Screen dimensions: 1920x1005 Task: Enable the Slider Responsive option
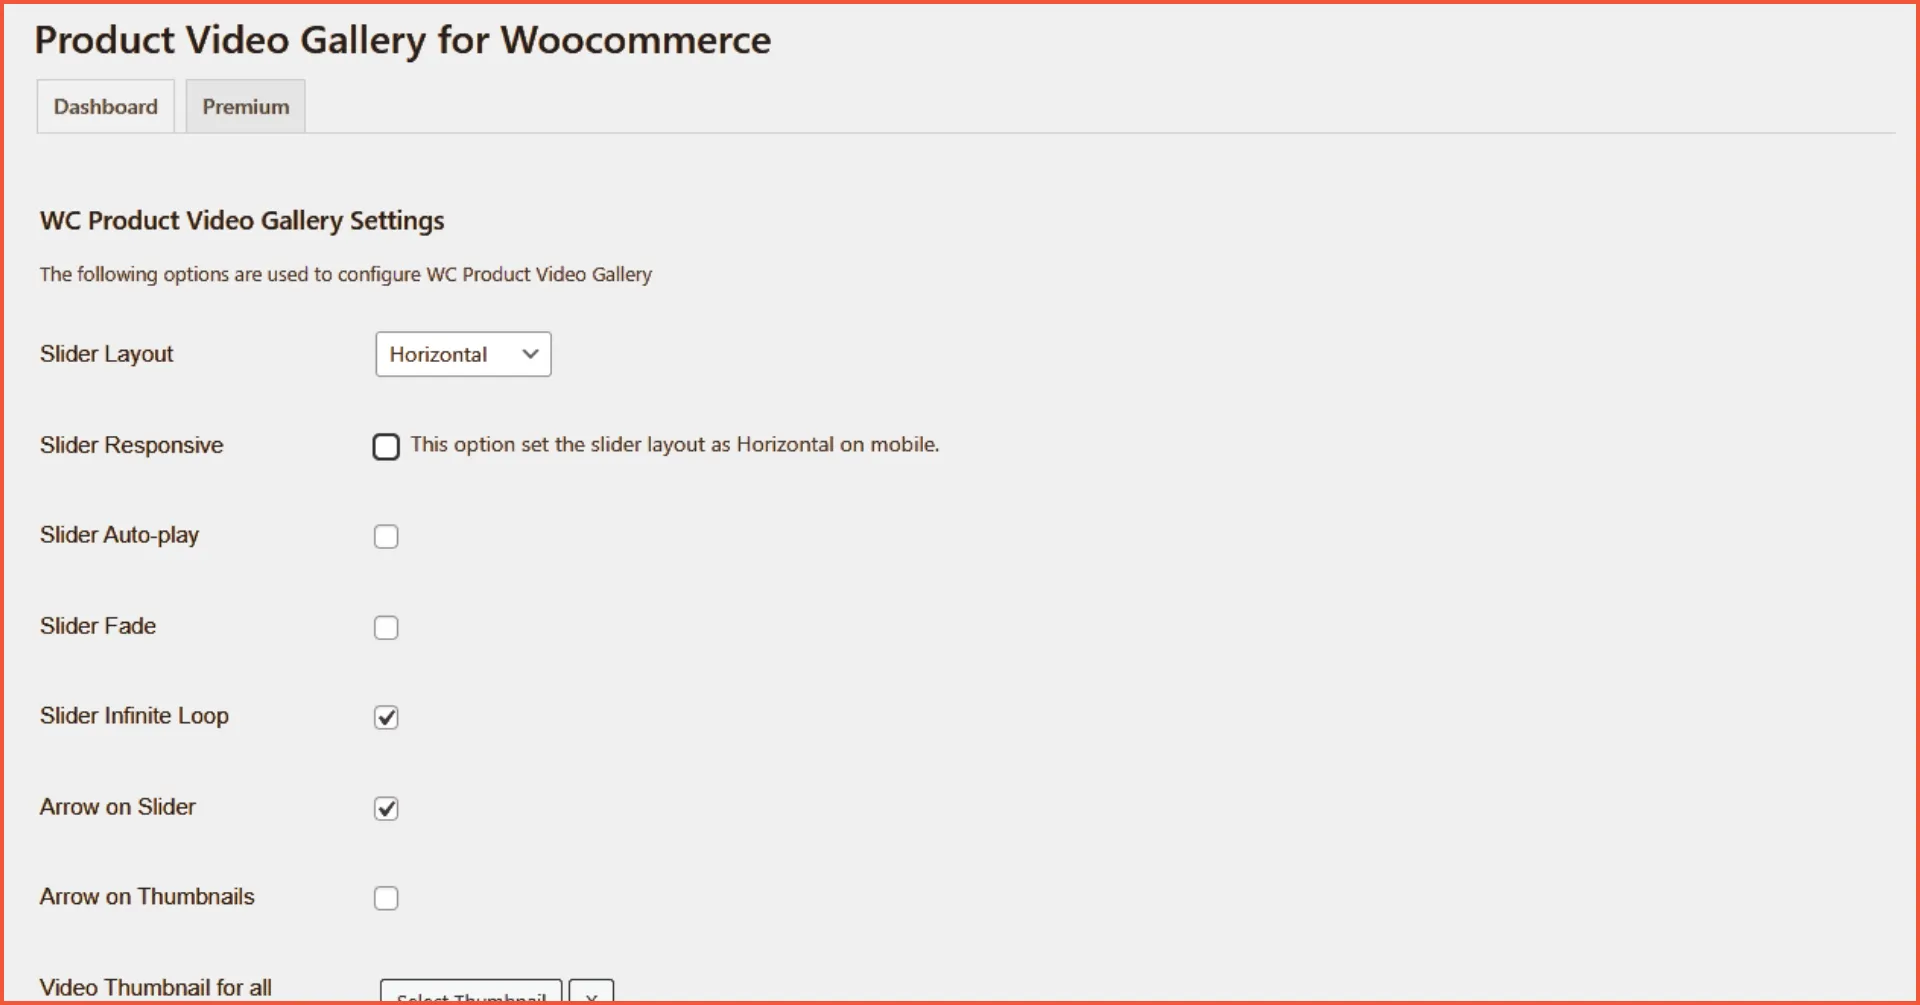(x=386, y=446)
